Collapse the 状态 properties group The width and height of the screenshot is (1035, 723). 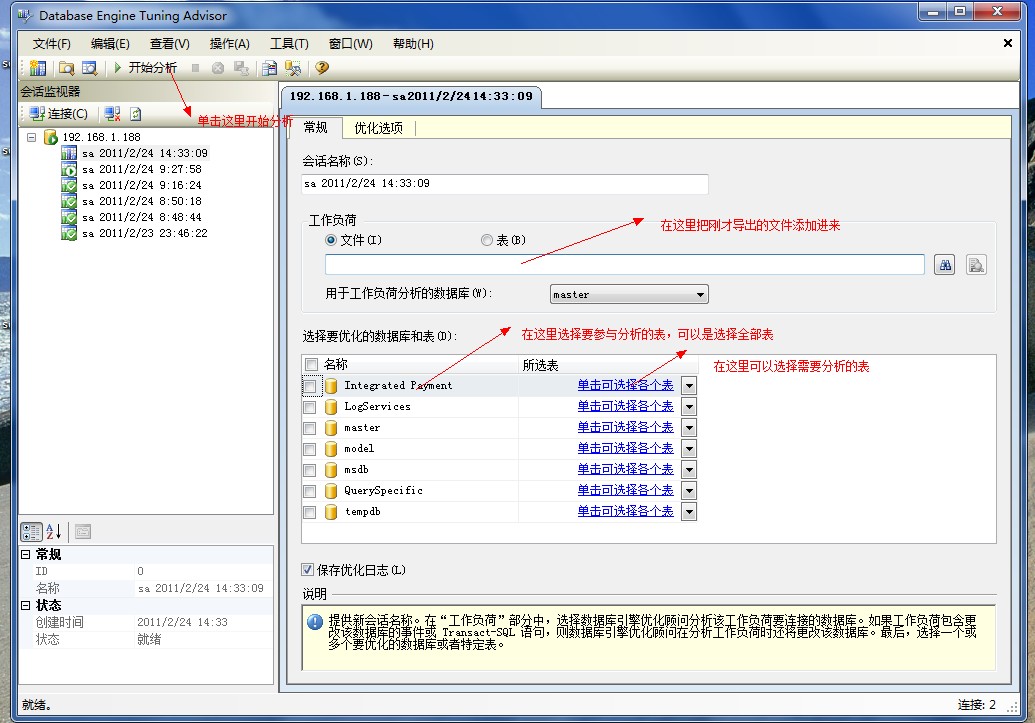coord(25,605)
